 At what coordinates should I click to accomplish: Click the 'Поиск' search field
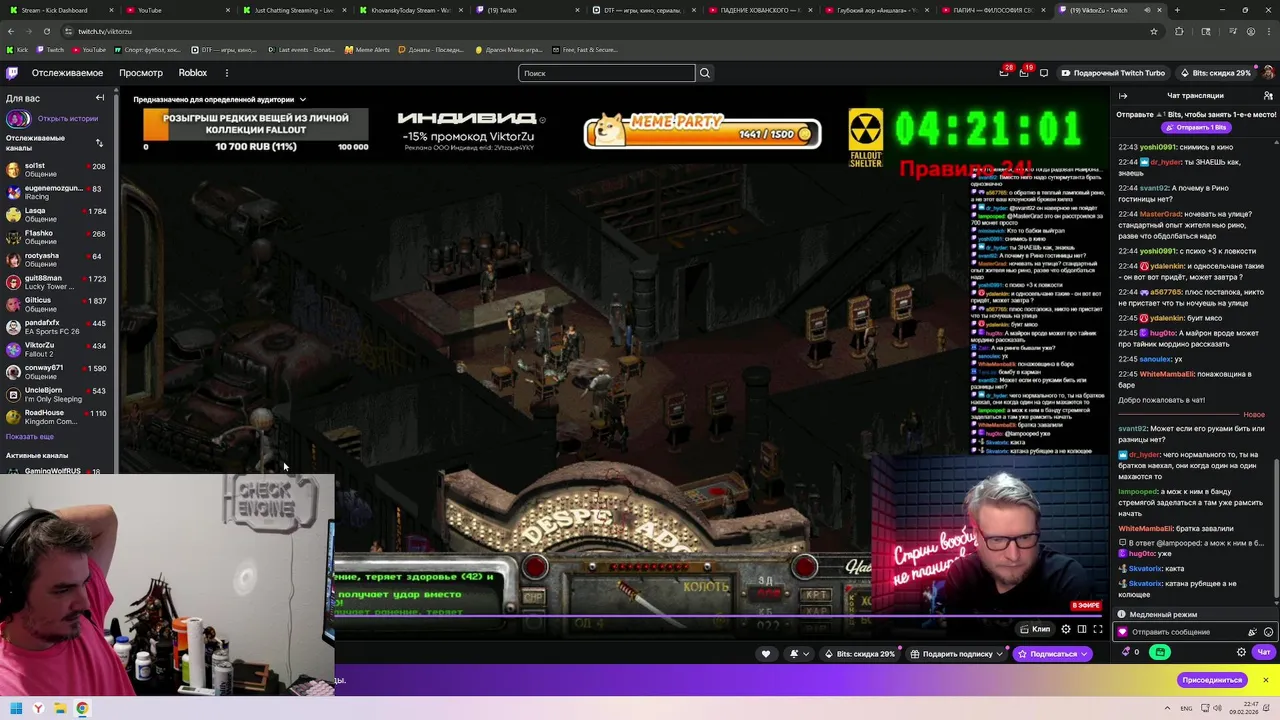[x=606, y=73]
